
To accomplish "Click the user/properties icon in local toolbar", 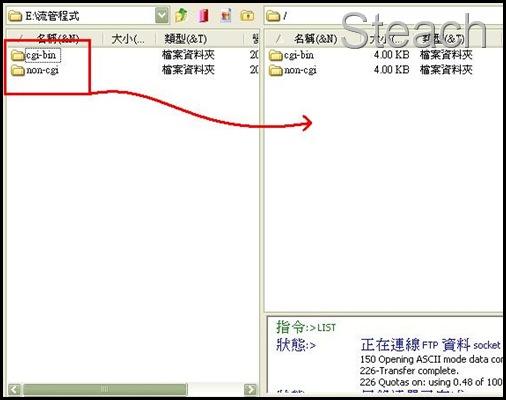I will 226,16.
